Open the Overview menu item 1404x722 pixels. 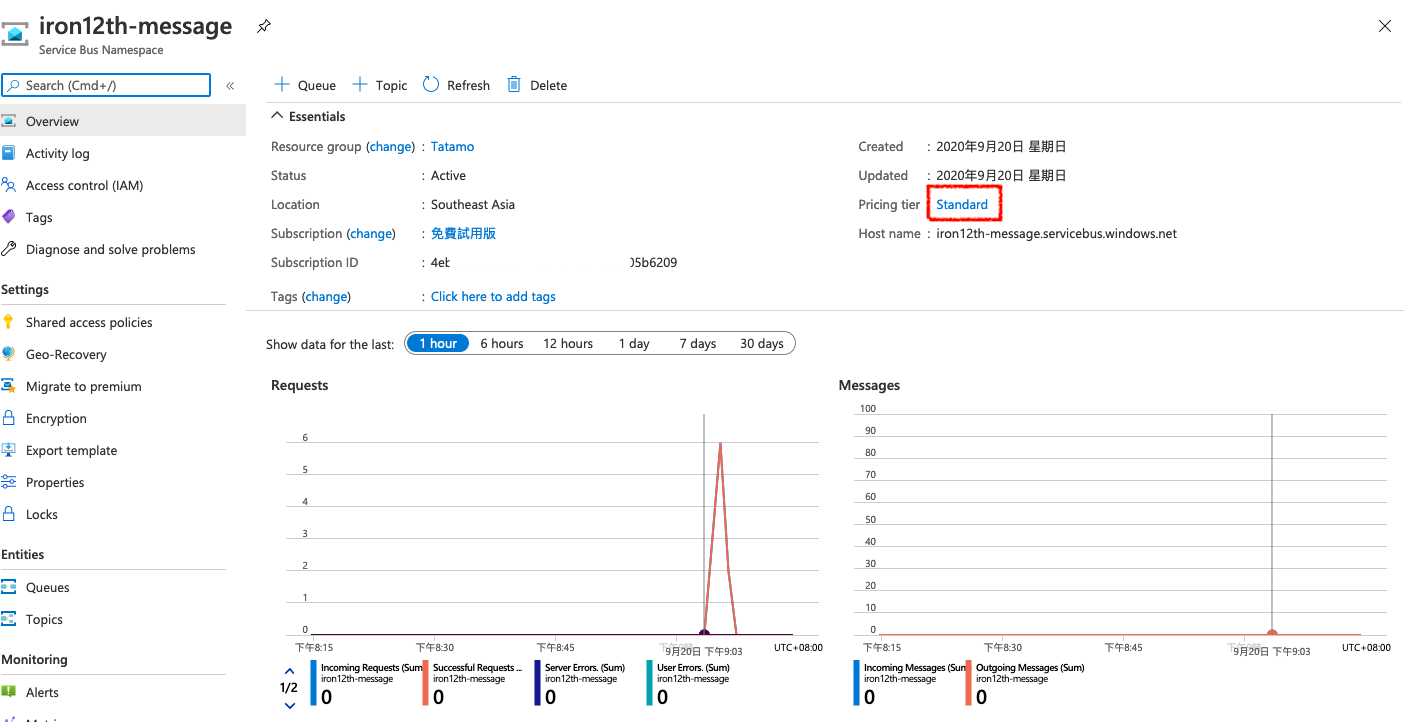click(x=123, y=121)
